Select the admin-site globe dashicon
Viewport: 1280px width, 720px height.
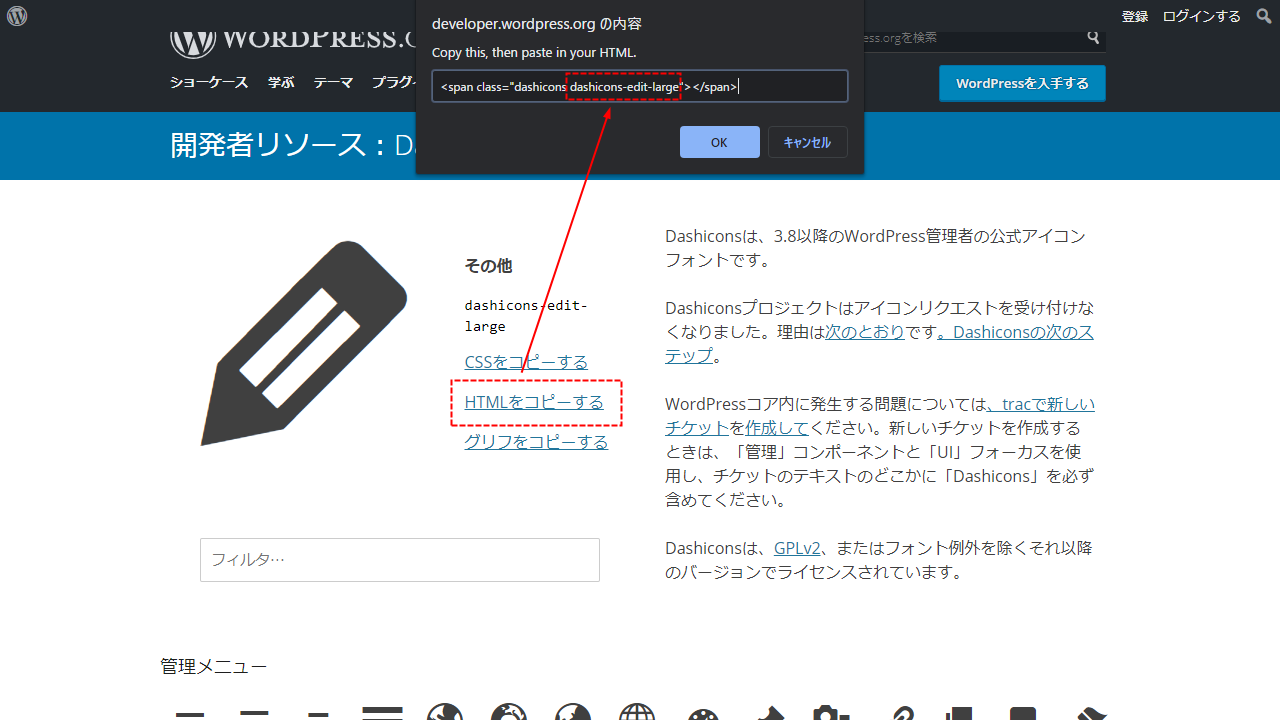coord(445,714)
